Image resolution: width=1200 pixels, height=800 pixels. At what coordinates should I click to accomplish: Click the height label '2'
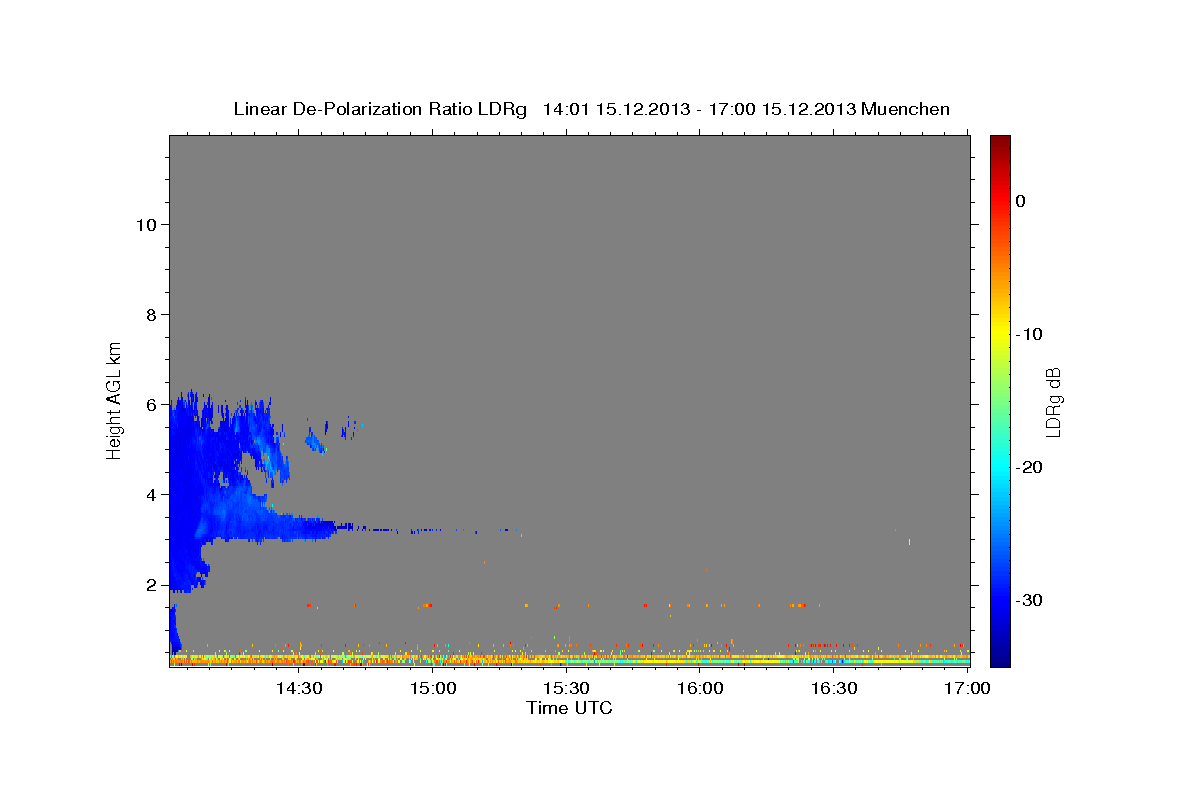click(x=151, y=584)
